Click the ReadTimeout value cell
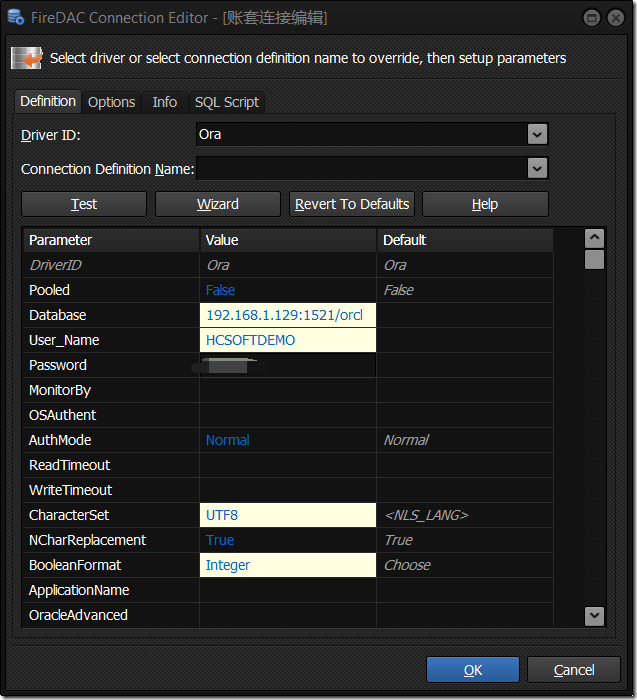Image resolution: width=637 pixels, height=700 pixels. 288,465
